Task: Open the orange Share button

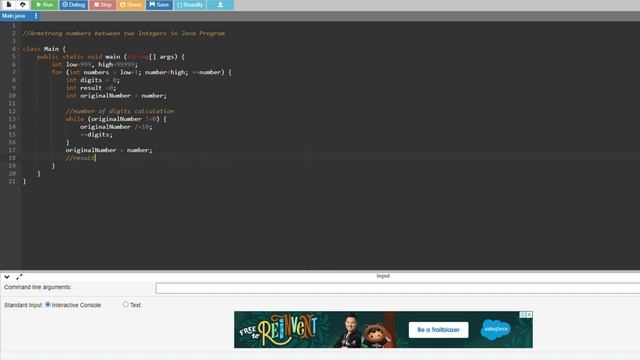Action: point(131,4)
